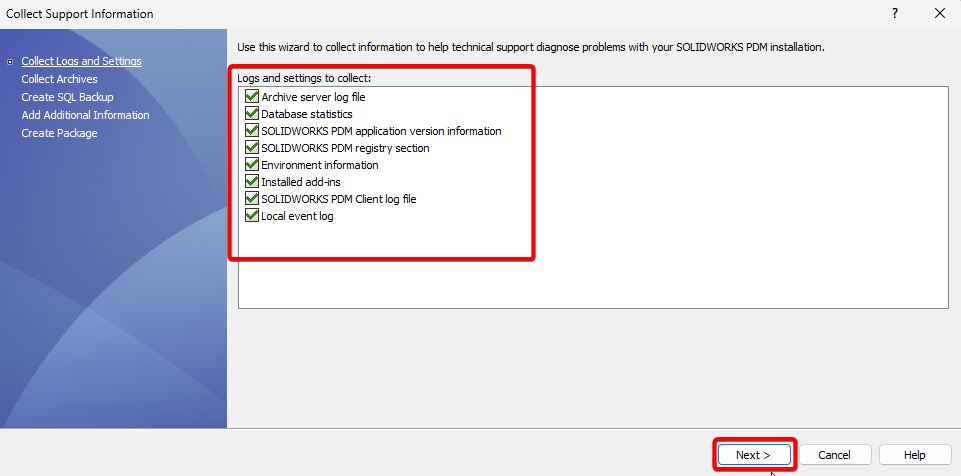Screen dimensions: 961x476
Task: Cancel the Collect Support Information wizard
Action: coord(834,455)
